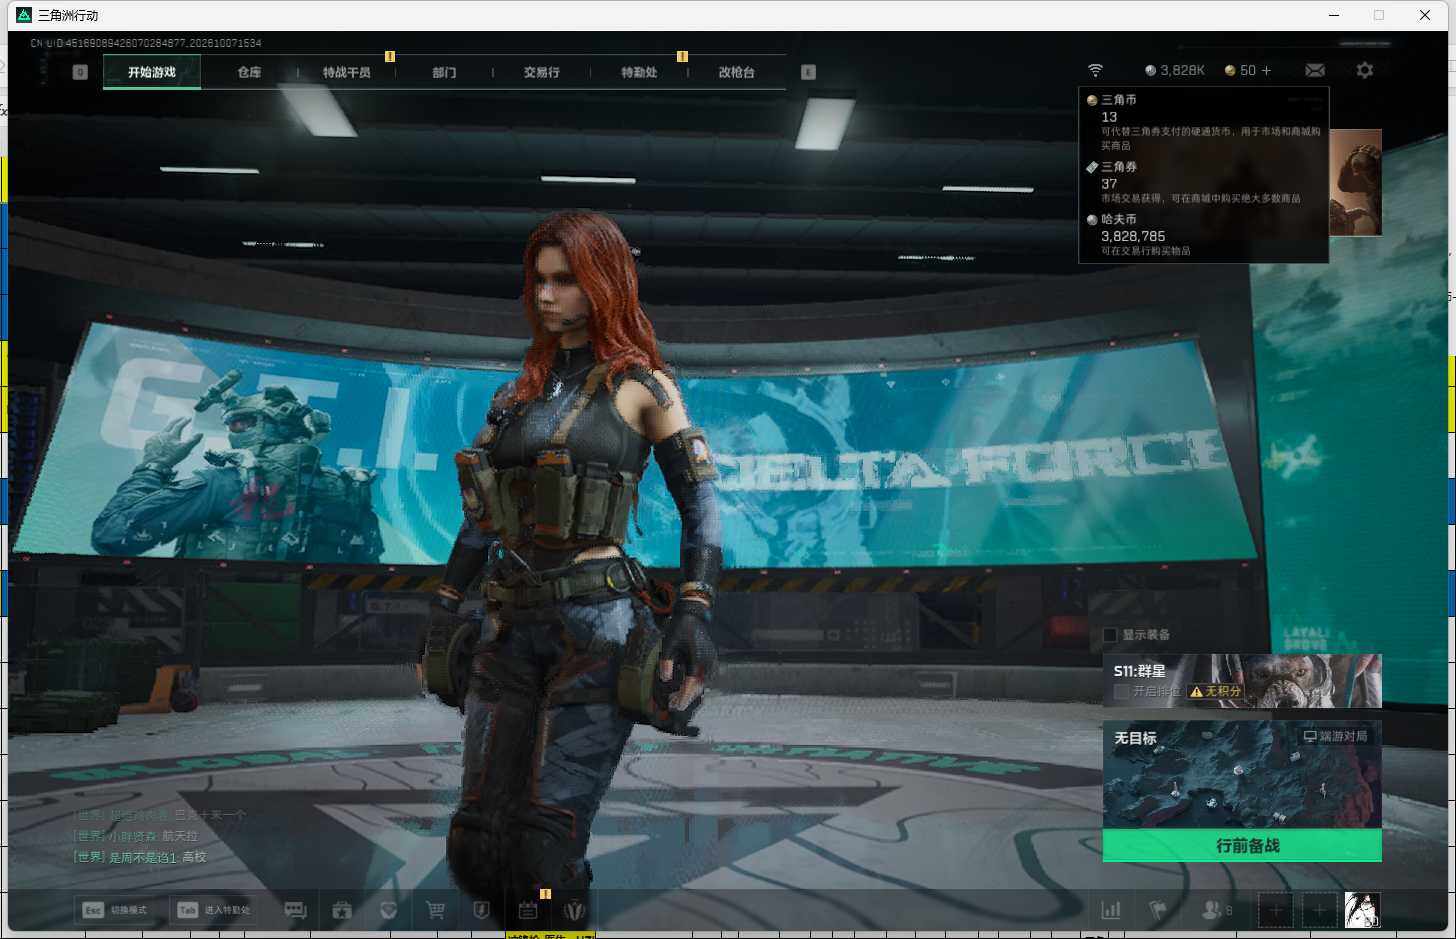The image size is (1456, 939).
Task: Check the Wi-Fi network status icon
Action: pos(1096,70)
